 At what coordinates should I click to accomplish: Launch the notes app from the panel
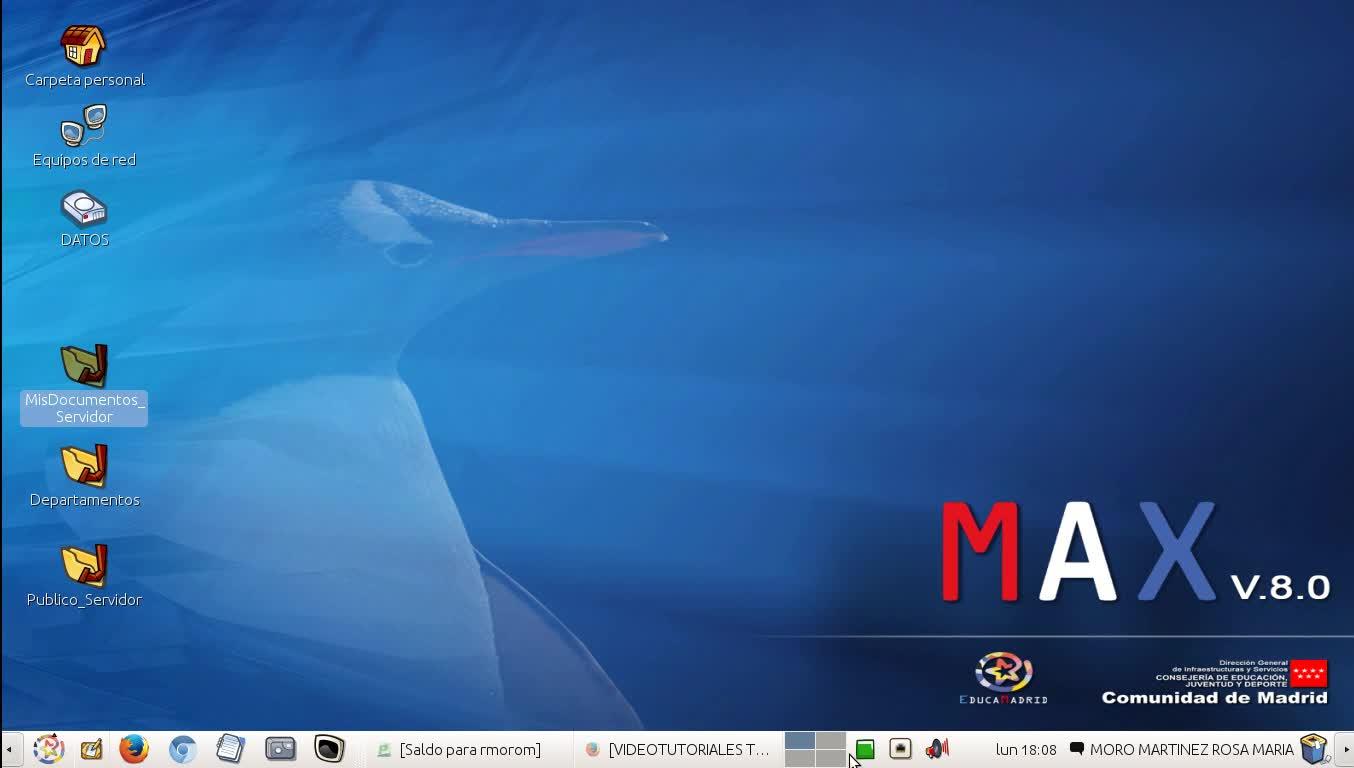pyautogui.click(x=91, y=749)
